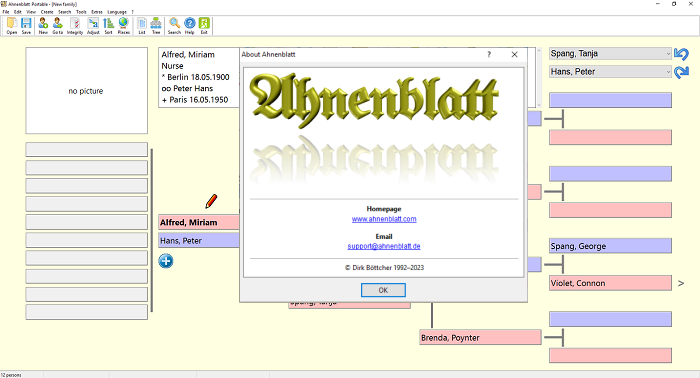Open the Tools menu
Viewport: 700px width, 378px height.
pyautogui.click(x=81, y=12)
